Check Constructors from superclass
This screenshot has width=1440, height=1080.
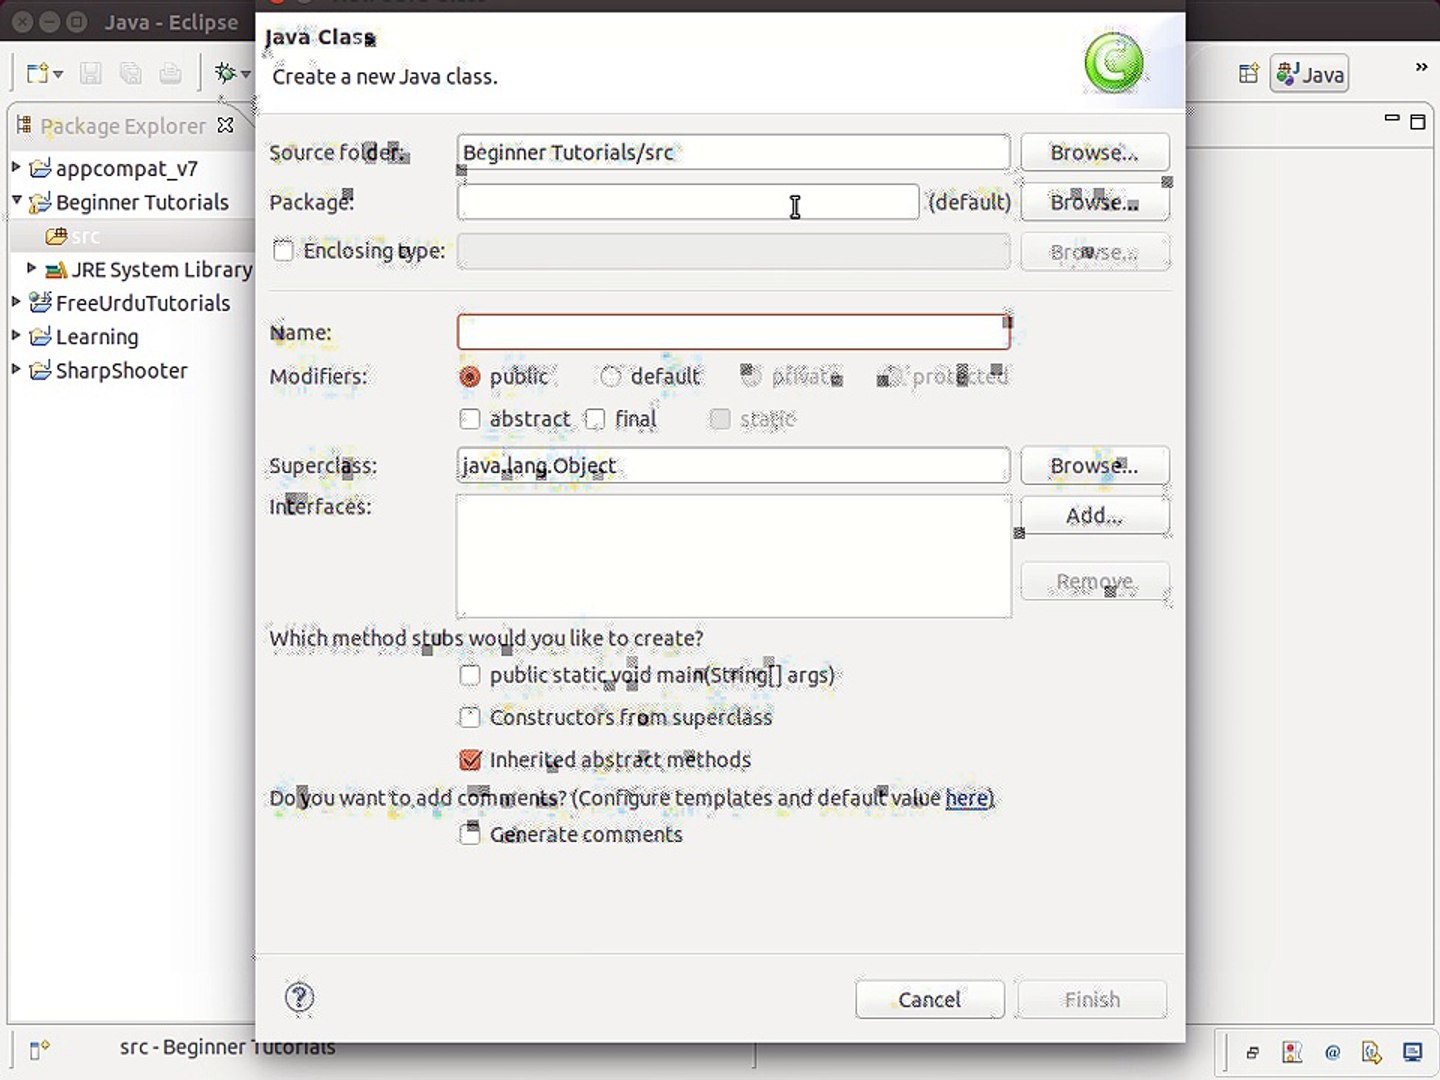470,717
